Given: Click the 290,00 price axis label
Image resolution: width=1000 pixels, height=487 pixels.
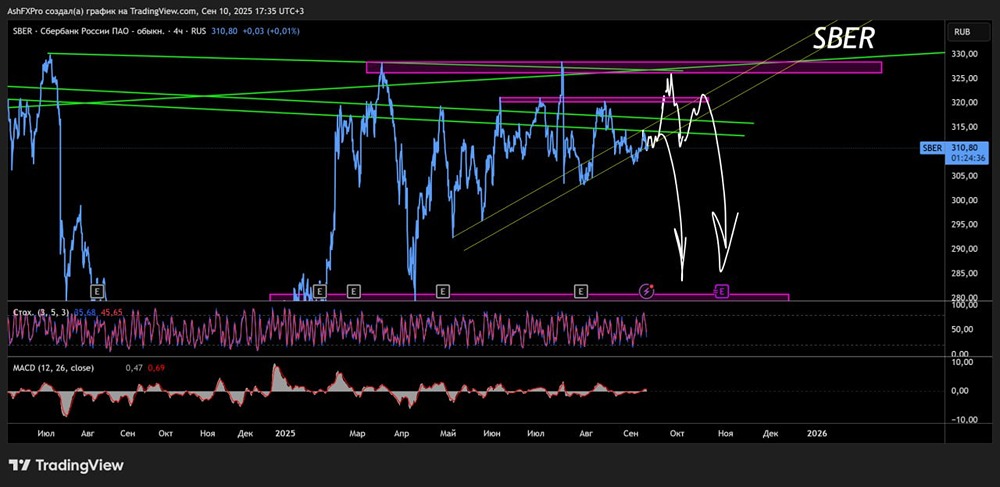Looking at the screenshot, I should 965,249.
